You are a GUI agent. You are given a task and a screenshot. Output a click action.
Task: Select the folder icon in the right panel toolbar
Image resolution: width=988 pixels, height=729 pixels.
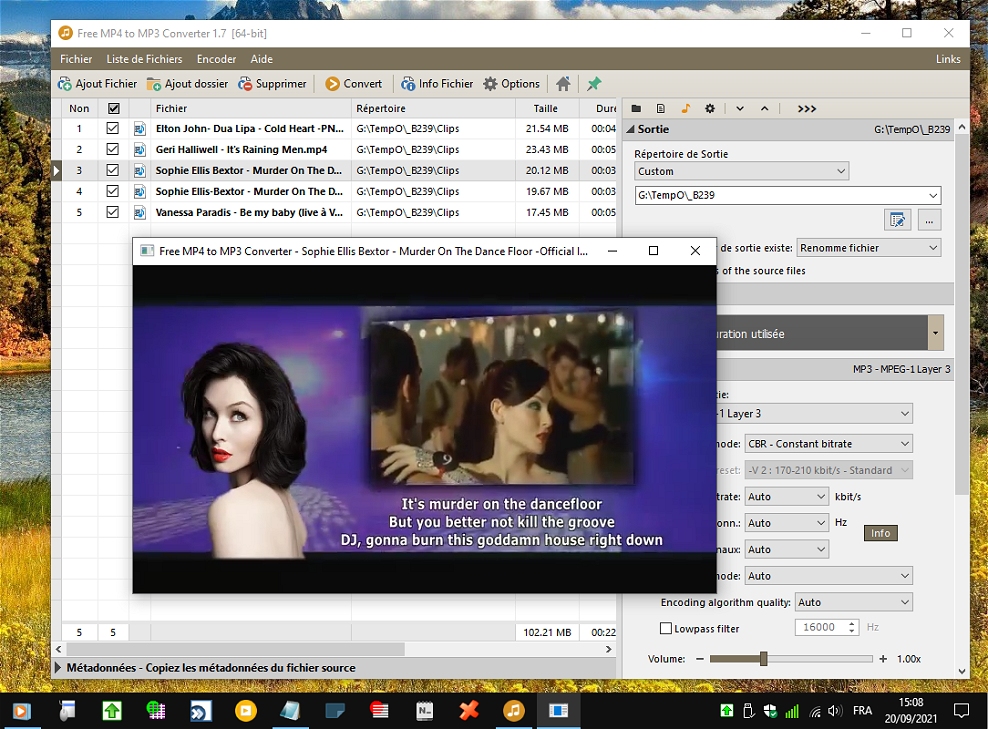click(x=636, y=108)
